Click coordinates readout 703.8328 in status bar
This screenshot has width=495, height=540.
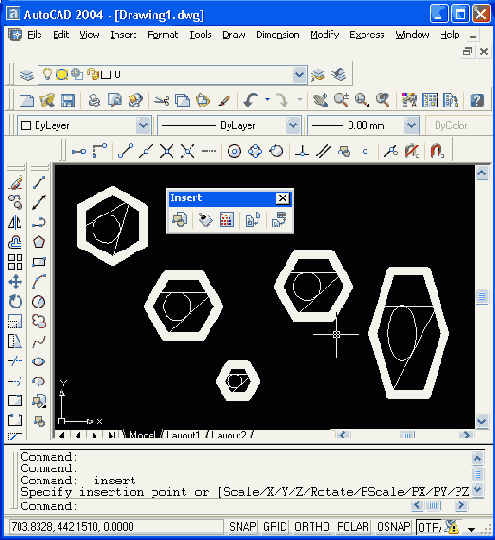115,527
